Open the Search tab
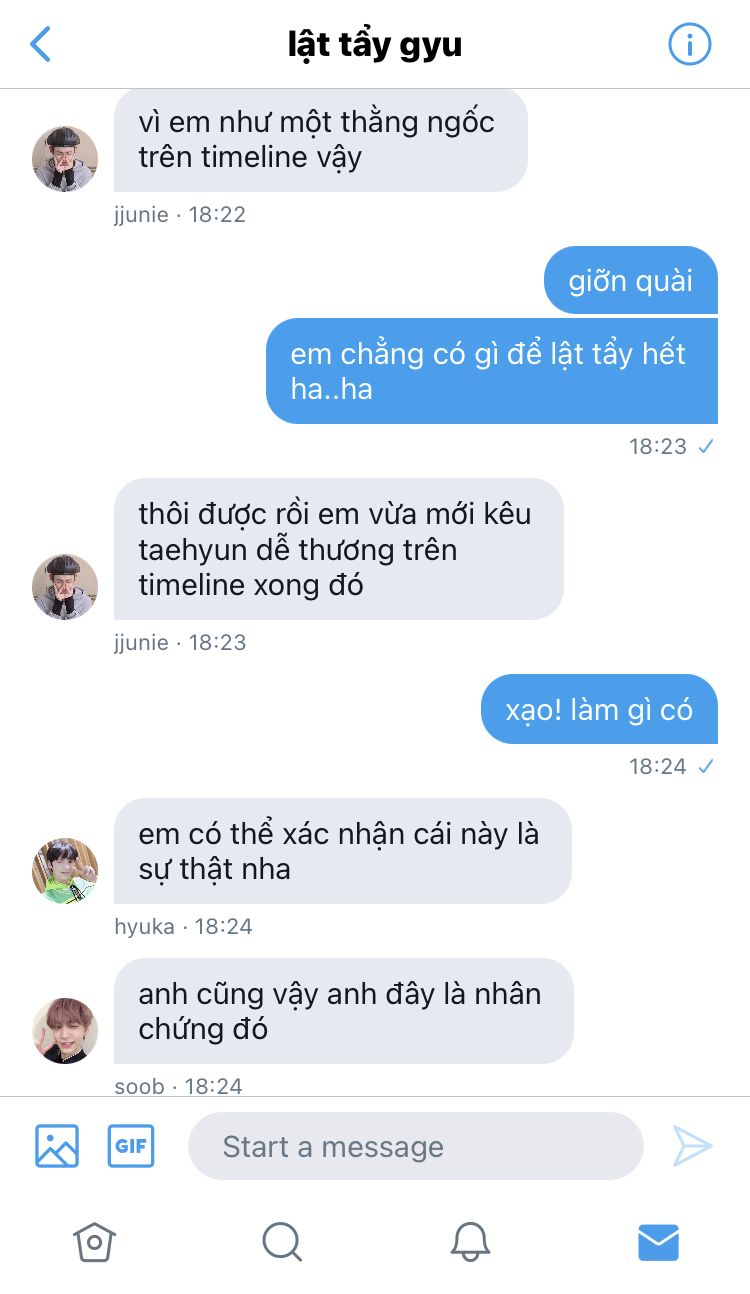 (x=282, y=1242)
